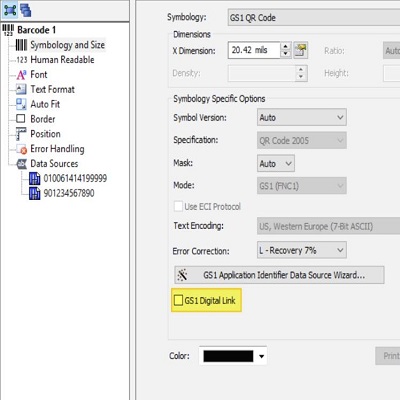
Task: Open the Error Handling icon entry
Action: click(x=22, y=149)
